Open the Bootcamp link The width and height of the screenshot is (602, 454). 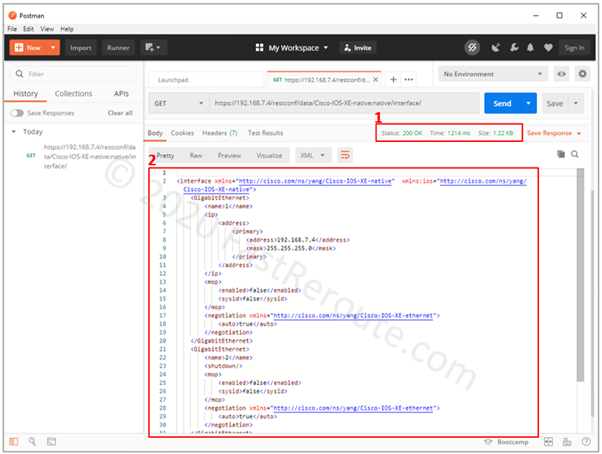pyautogui.click(x=506, y=442)
